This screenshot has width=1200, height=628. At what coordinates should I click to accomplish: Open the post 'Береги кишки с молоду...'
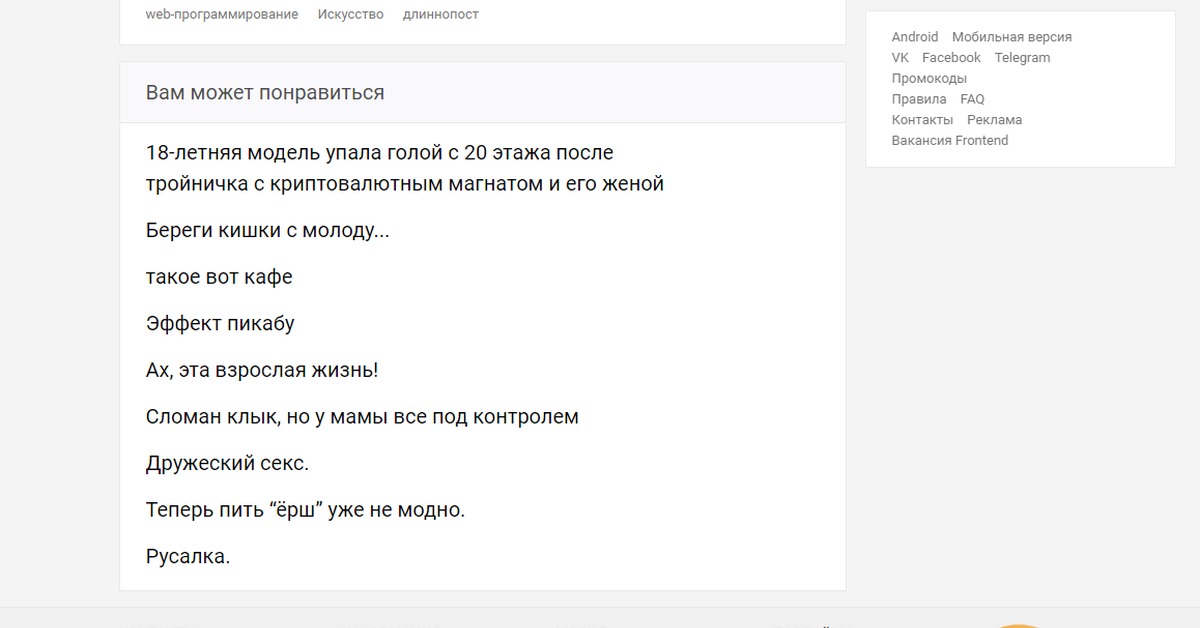tap(267, 230)
